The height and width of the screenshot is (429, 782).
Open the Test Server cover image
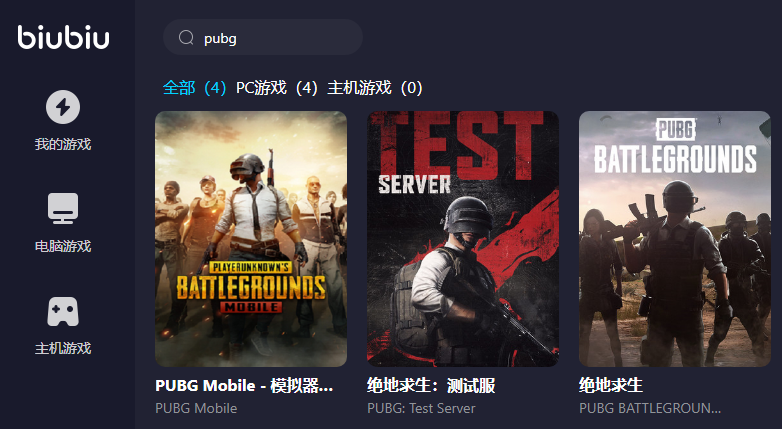click(463, 238)
